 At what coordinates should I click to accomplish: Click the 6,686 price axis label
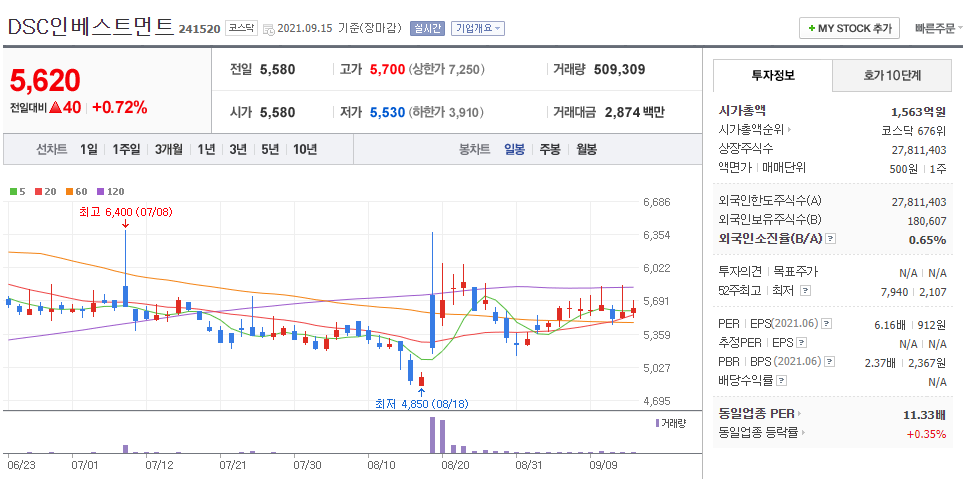tap(657, 202)
